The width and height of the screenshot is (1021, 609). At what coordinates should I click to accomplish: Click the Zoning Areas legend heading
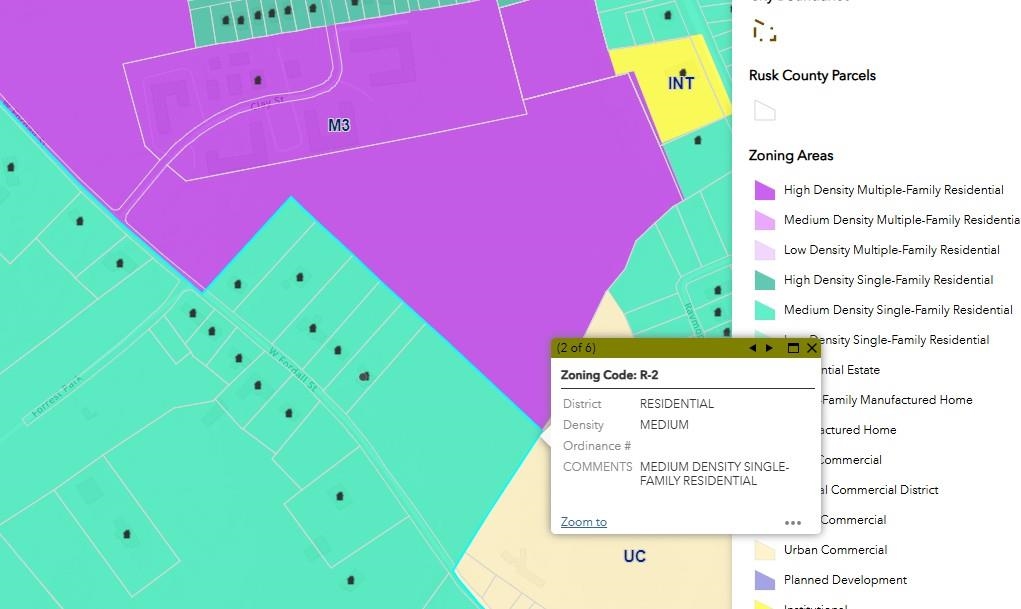pyautogui.click(x=790, y=156)
